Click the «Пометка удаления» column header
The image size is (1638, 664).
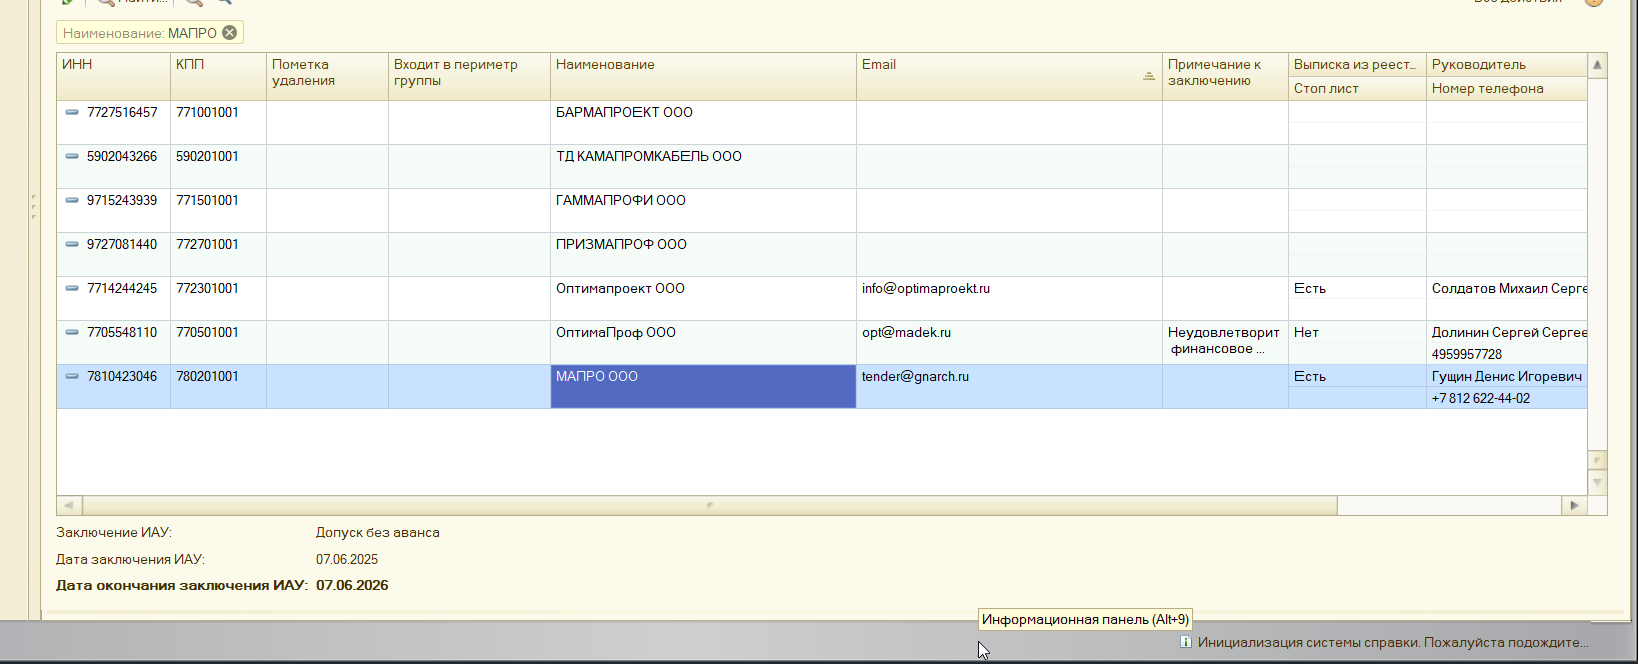[x=327, y=76]
